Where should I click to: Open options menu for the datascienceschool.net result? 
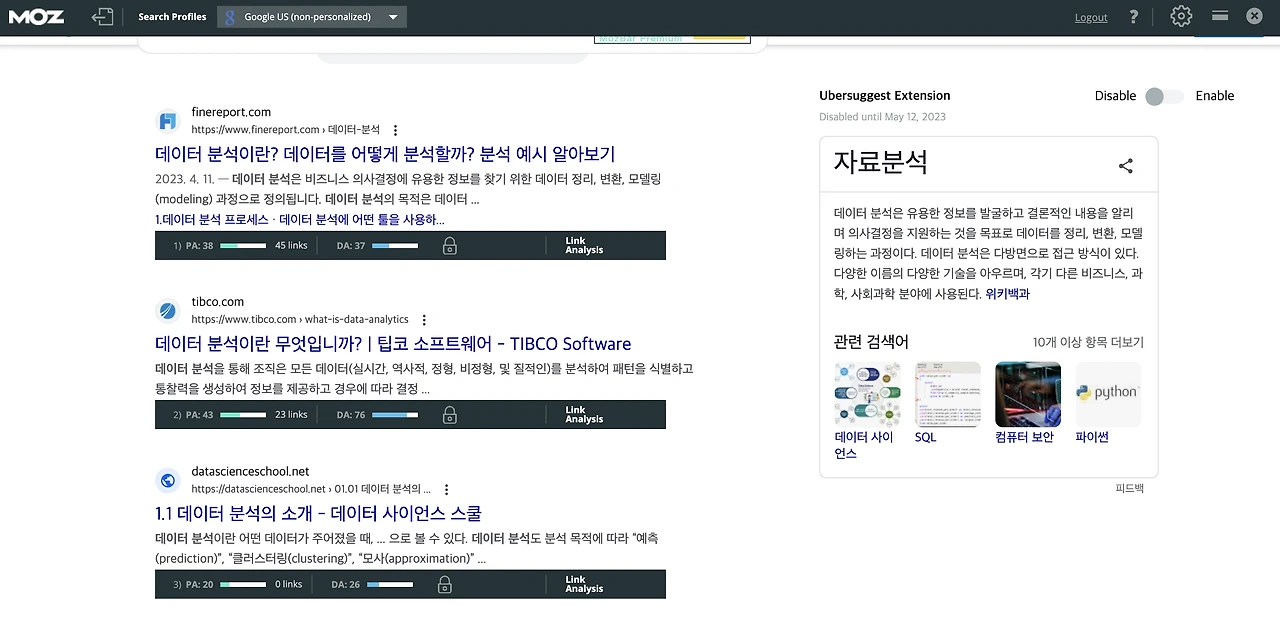[446, 490]
